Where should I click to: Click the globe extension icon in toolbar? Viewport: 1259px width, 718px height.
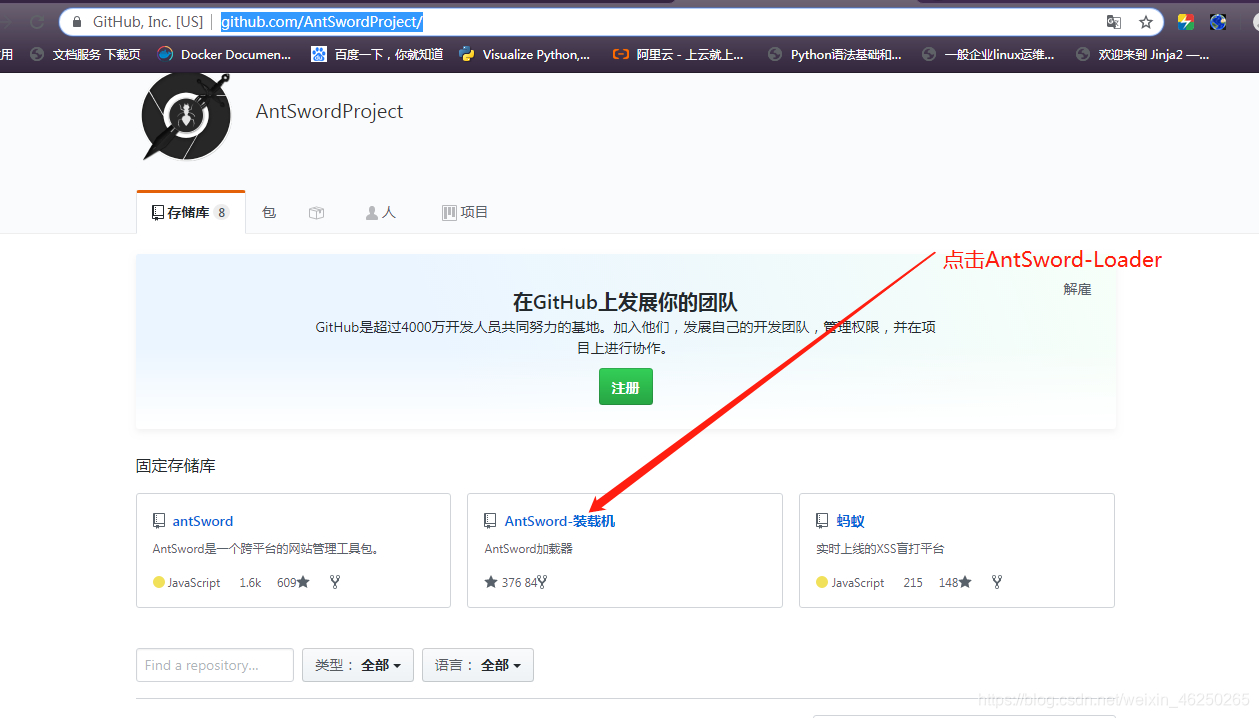(x=1218, y=22)
